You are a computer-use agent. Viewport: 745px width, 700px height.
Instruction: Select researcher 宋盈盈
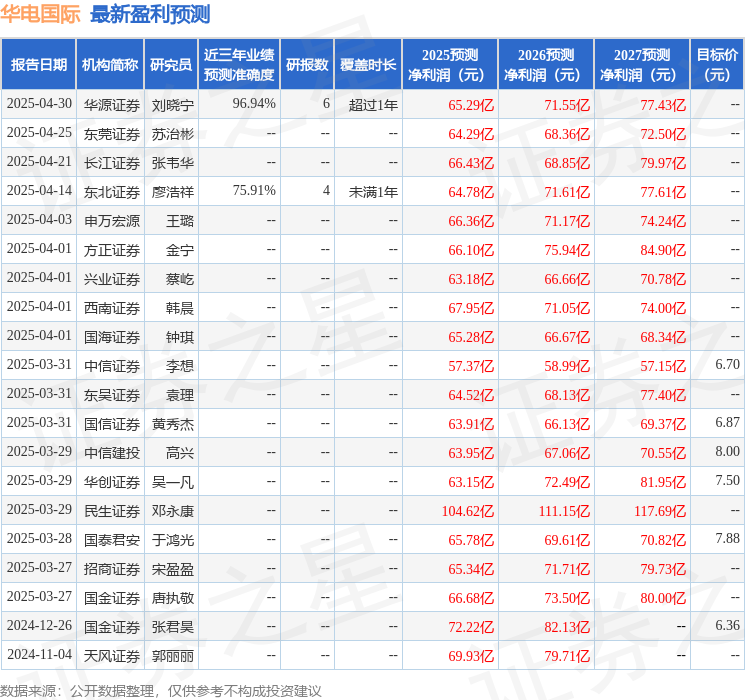tap(173, 569)
